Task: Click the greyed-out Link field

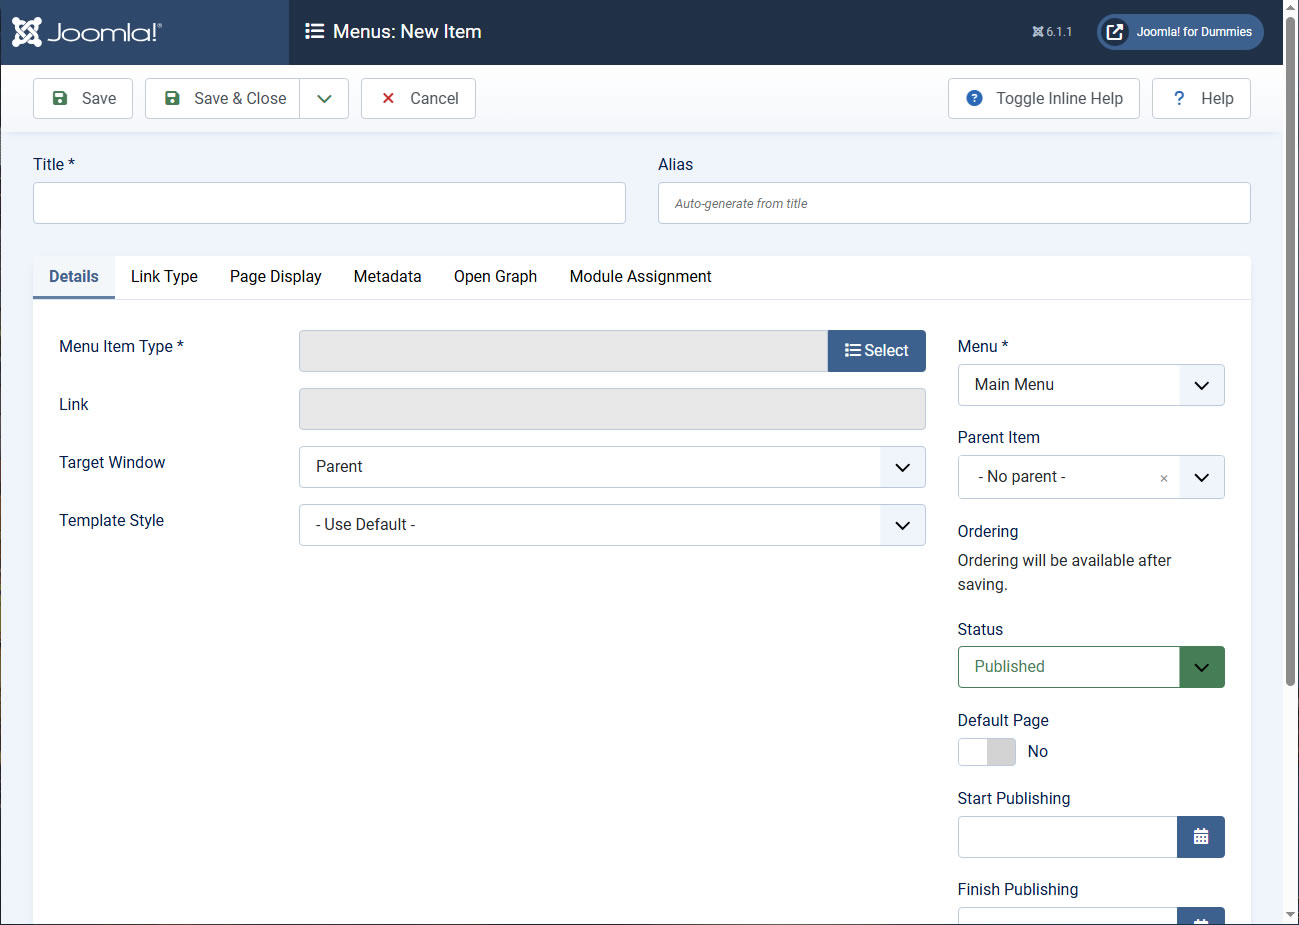Action: (x=612, y=409)
